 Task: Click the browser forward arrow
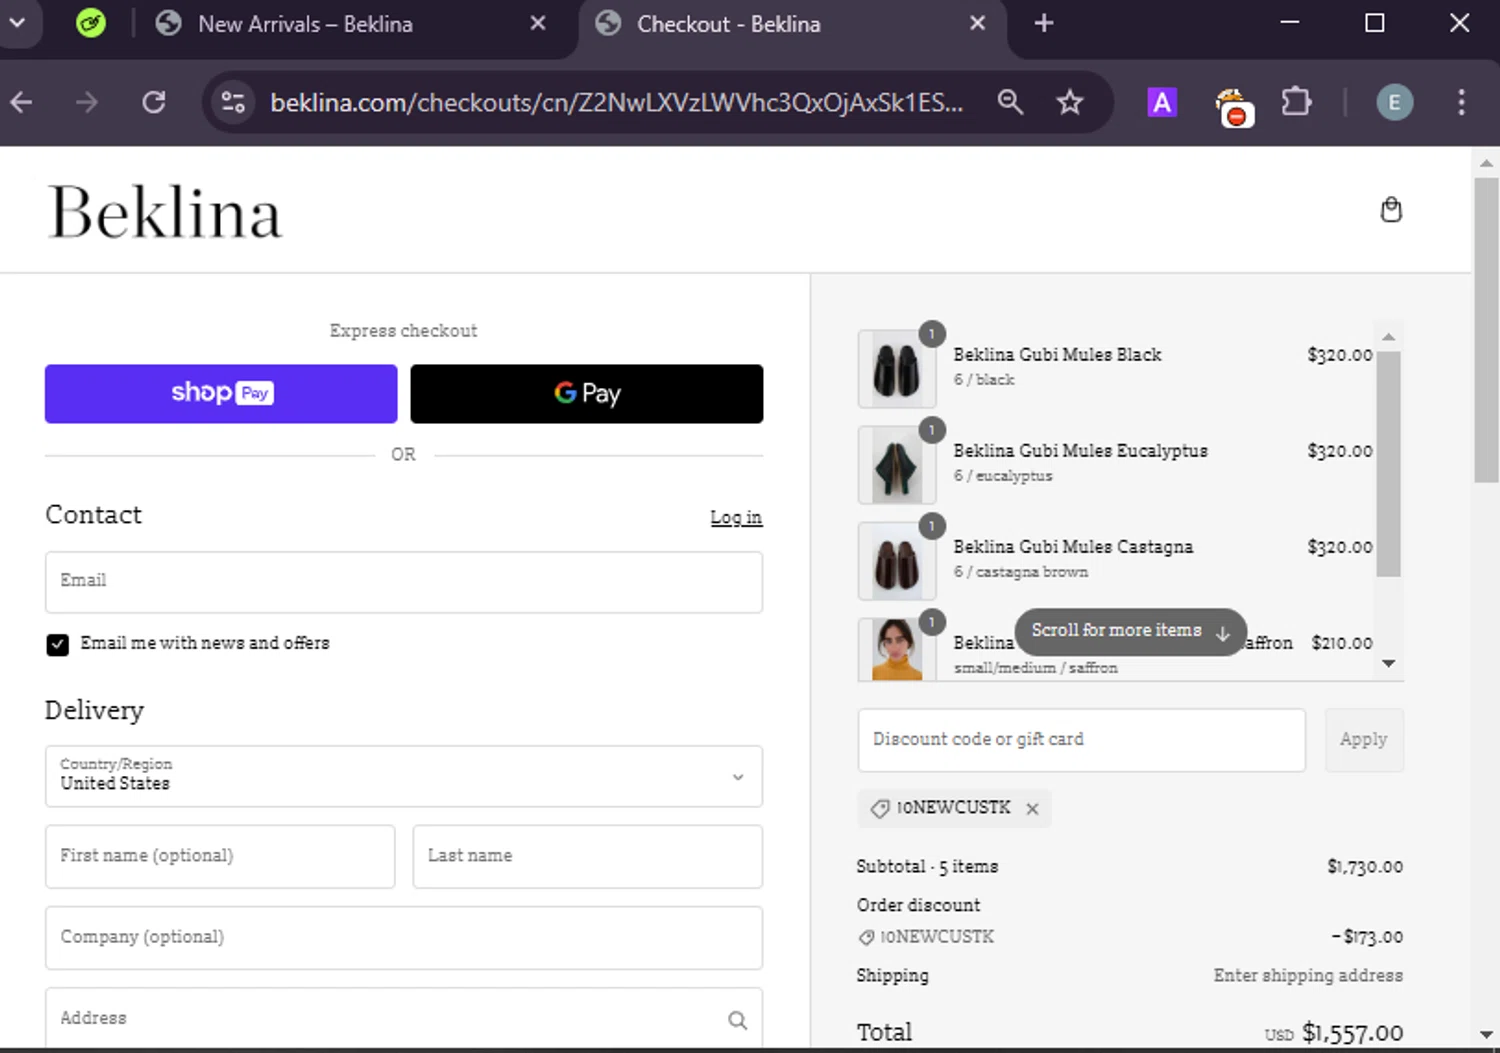tap(87, 102)
